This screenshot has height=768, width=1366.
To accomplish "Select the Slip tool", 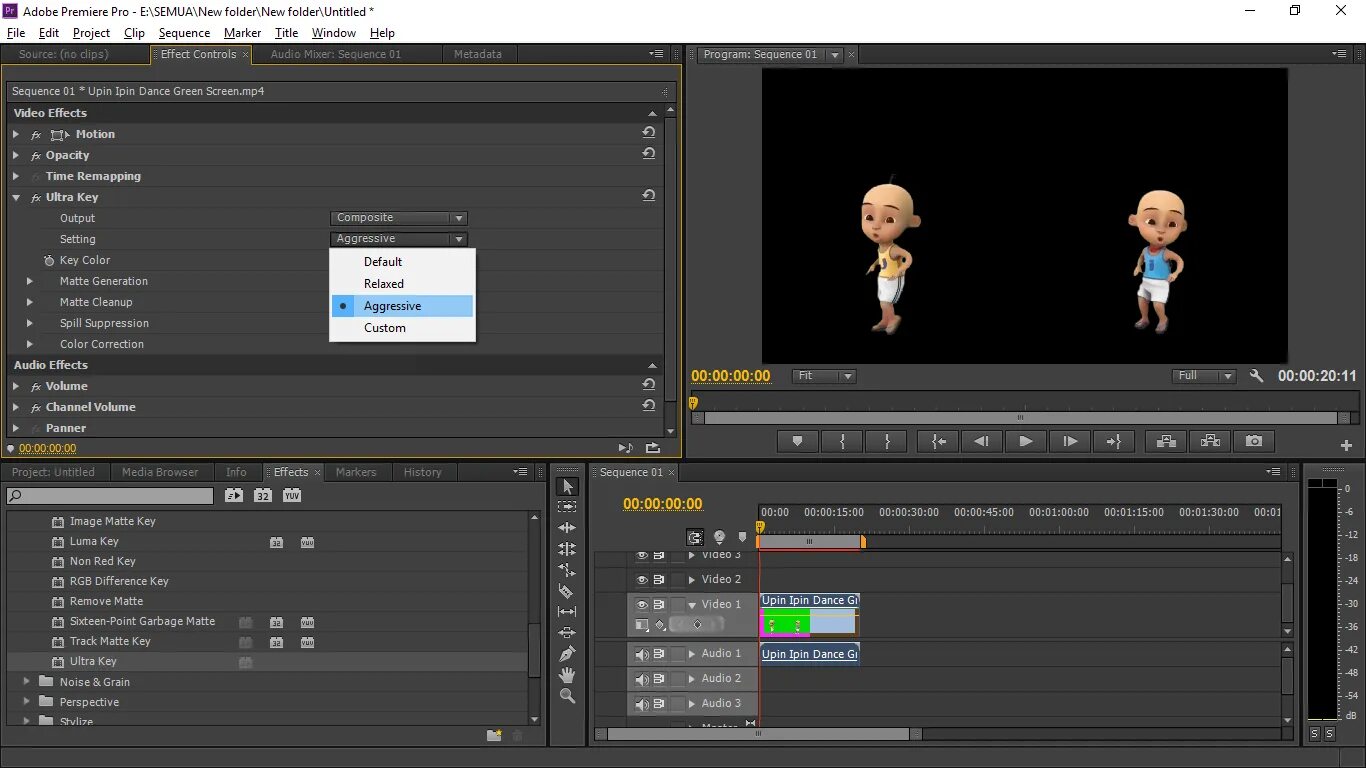I will pos(567,612).
